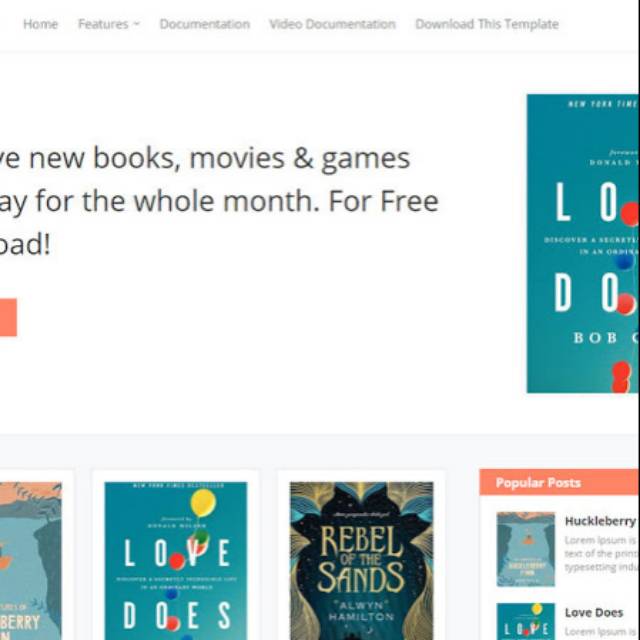Expand the Features dropdown arrow
This screenshot has width=640, height=640.
click(x=137, y=24)
